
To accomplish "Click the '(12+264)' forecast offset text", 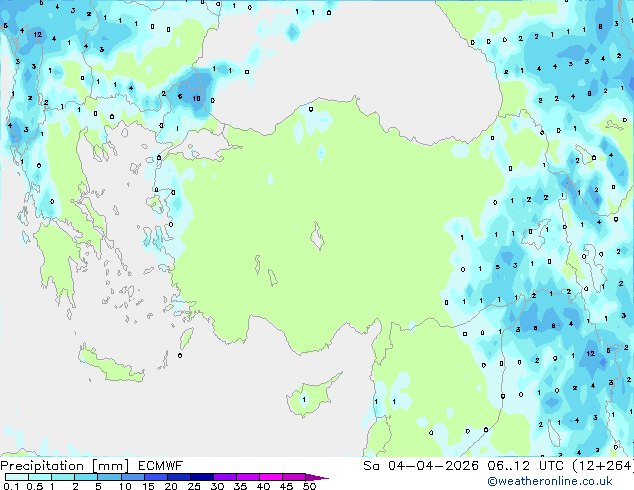I will point(603,466).
